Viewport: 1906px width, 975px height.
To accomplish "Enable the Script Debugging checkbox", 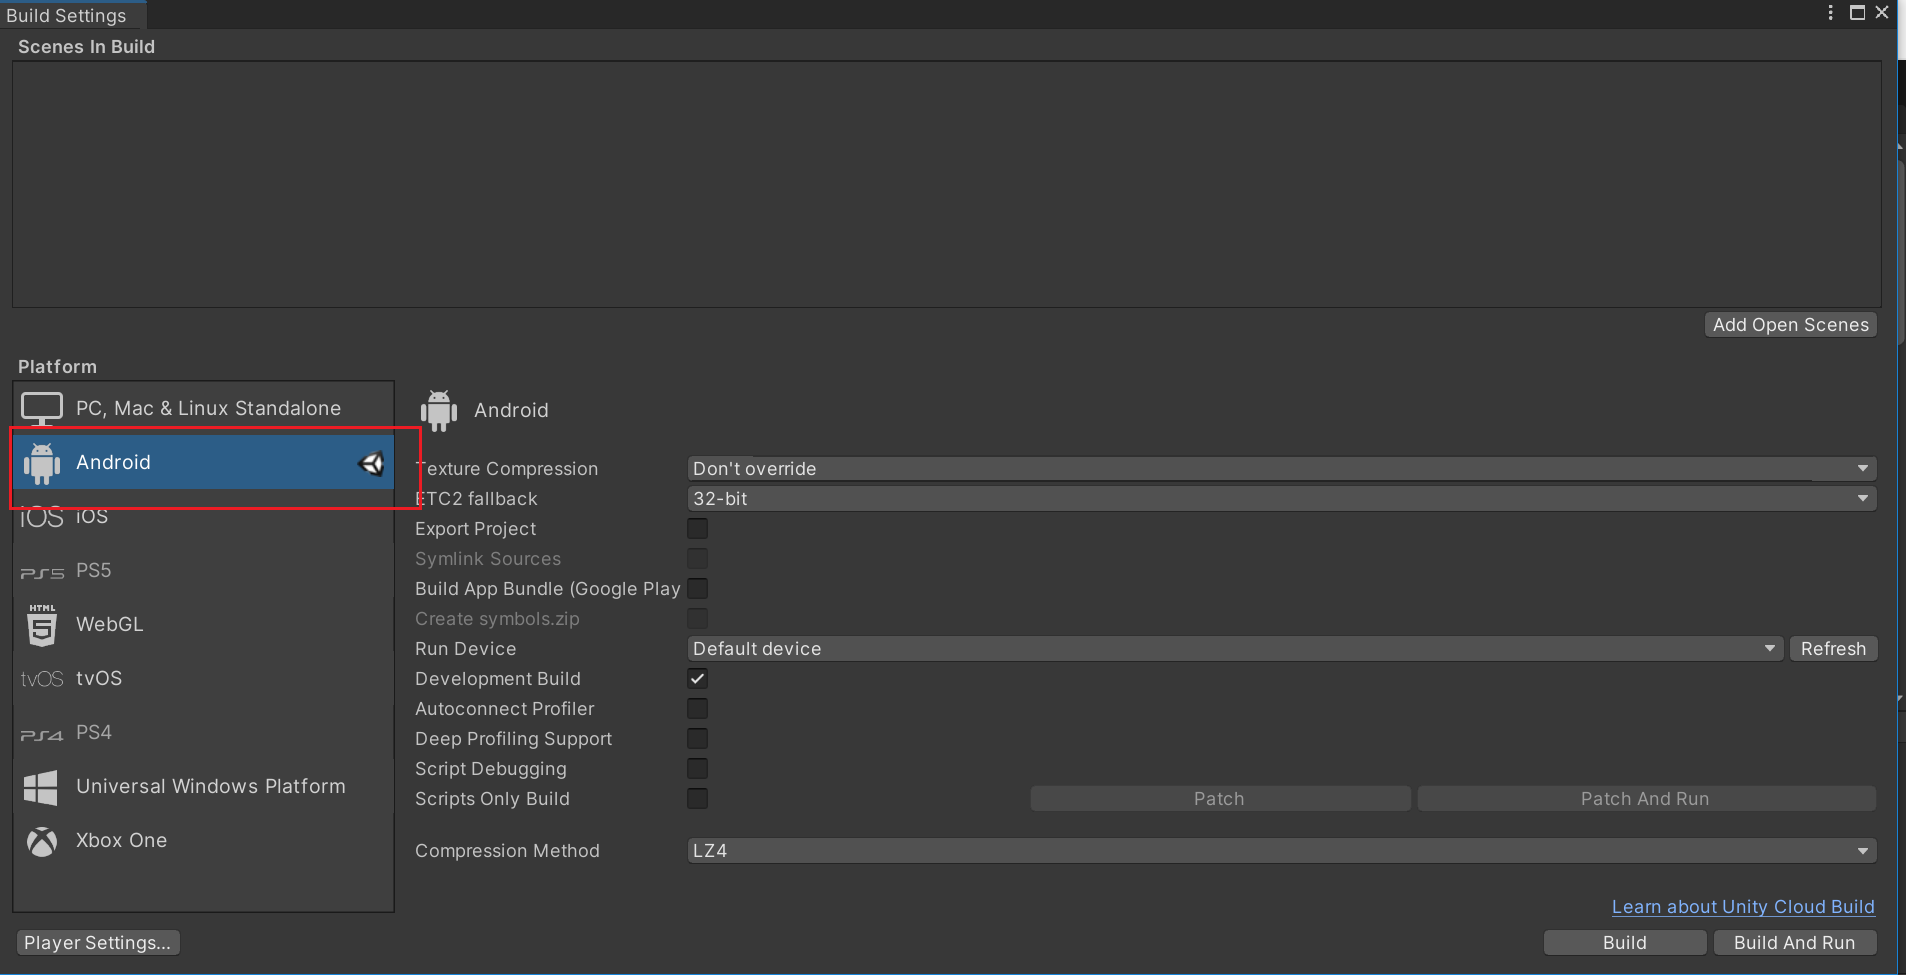I will tap(697, 768).
